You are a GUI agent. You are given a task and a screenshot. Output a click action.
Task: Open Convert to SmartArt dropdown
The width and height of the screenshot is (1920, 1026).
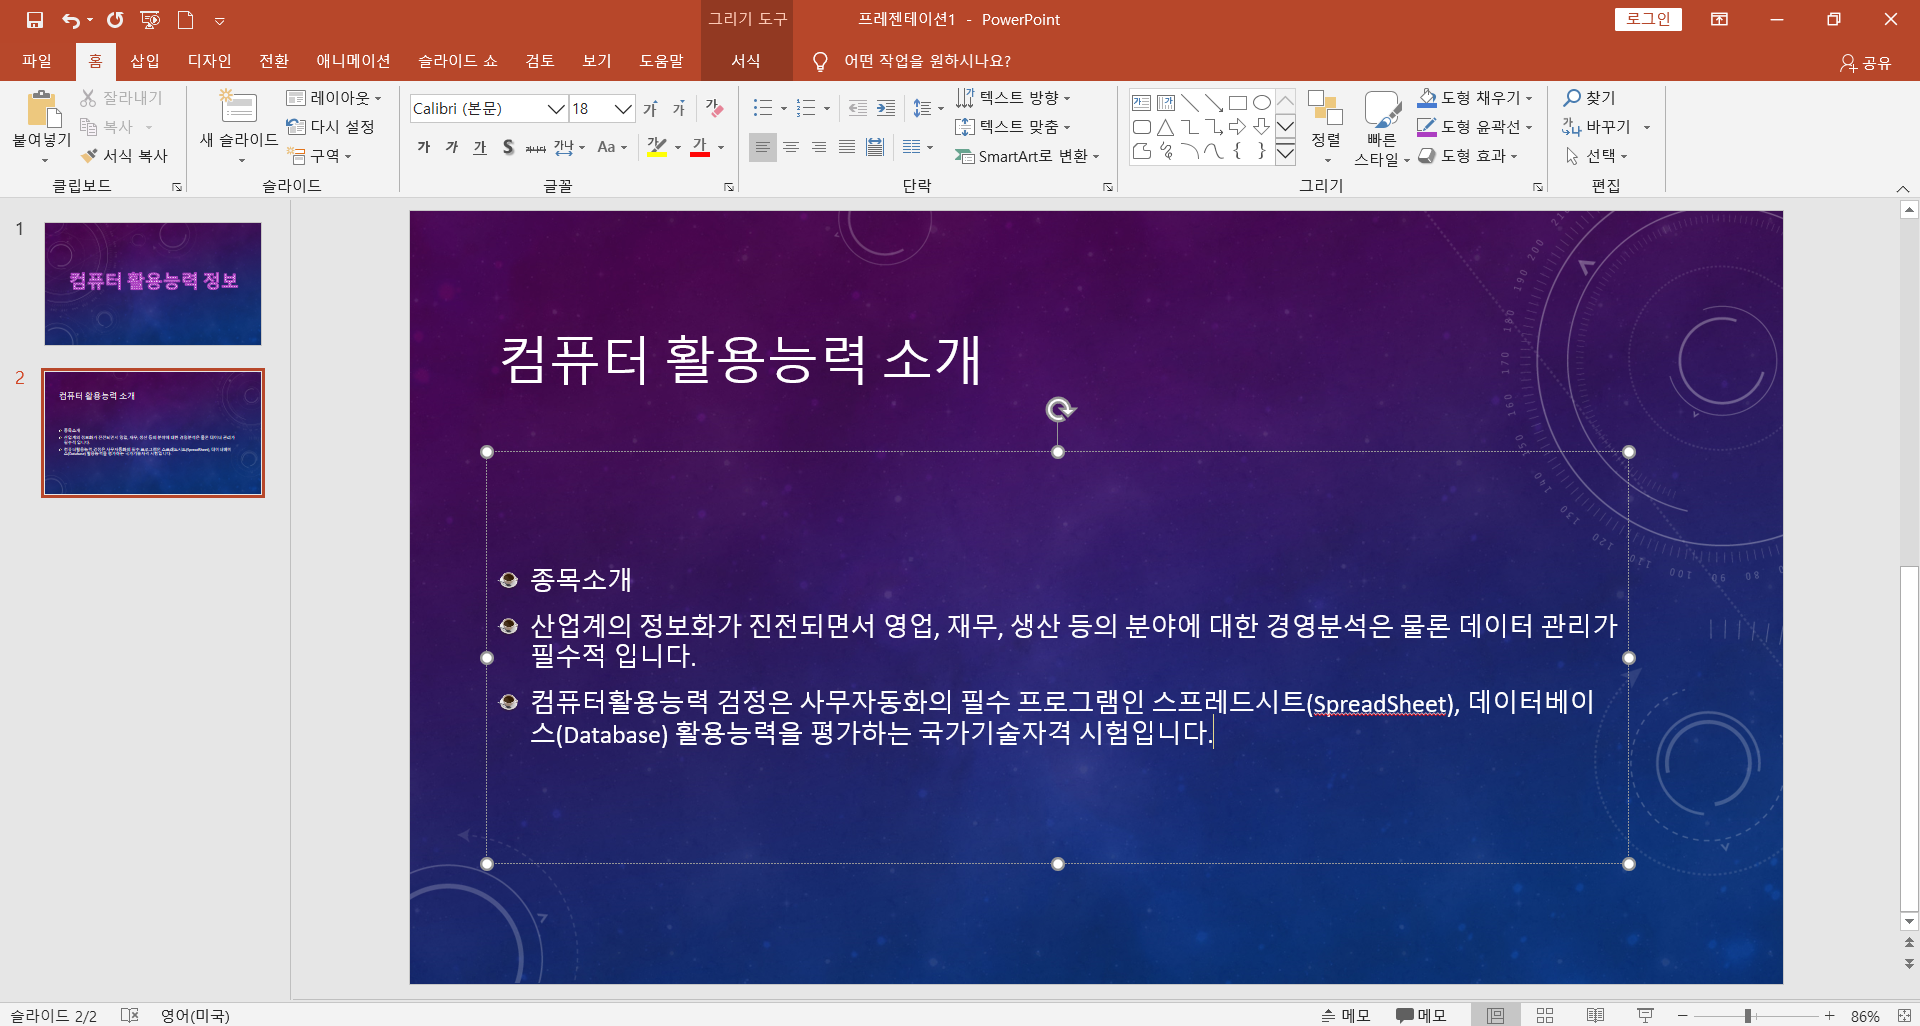[1027, 156]
